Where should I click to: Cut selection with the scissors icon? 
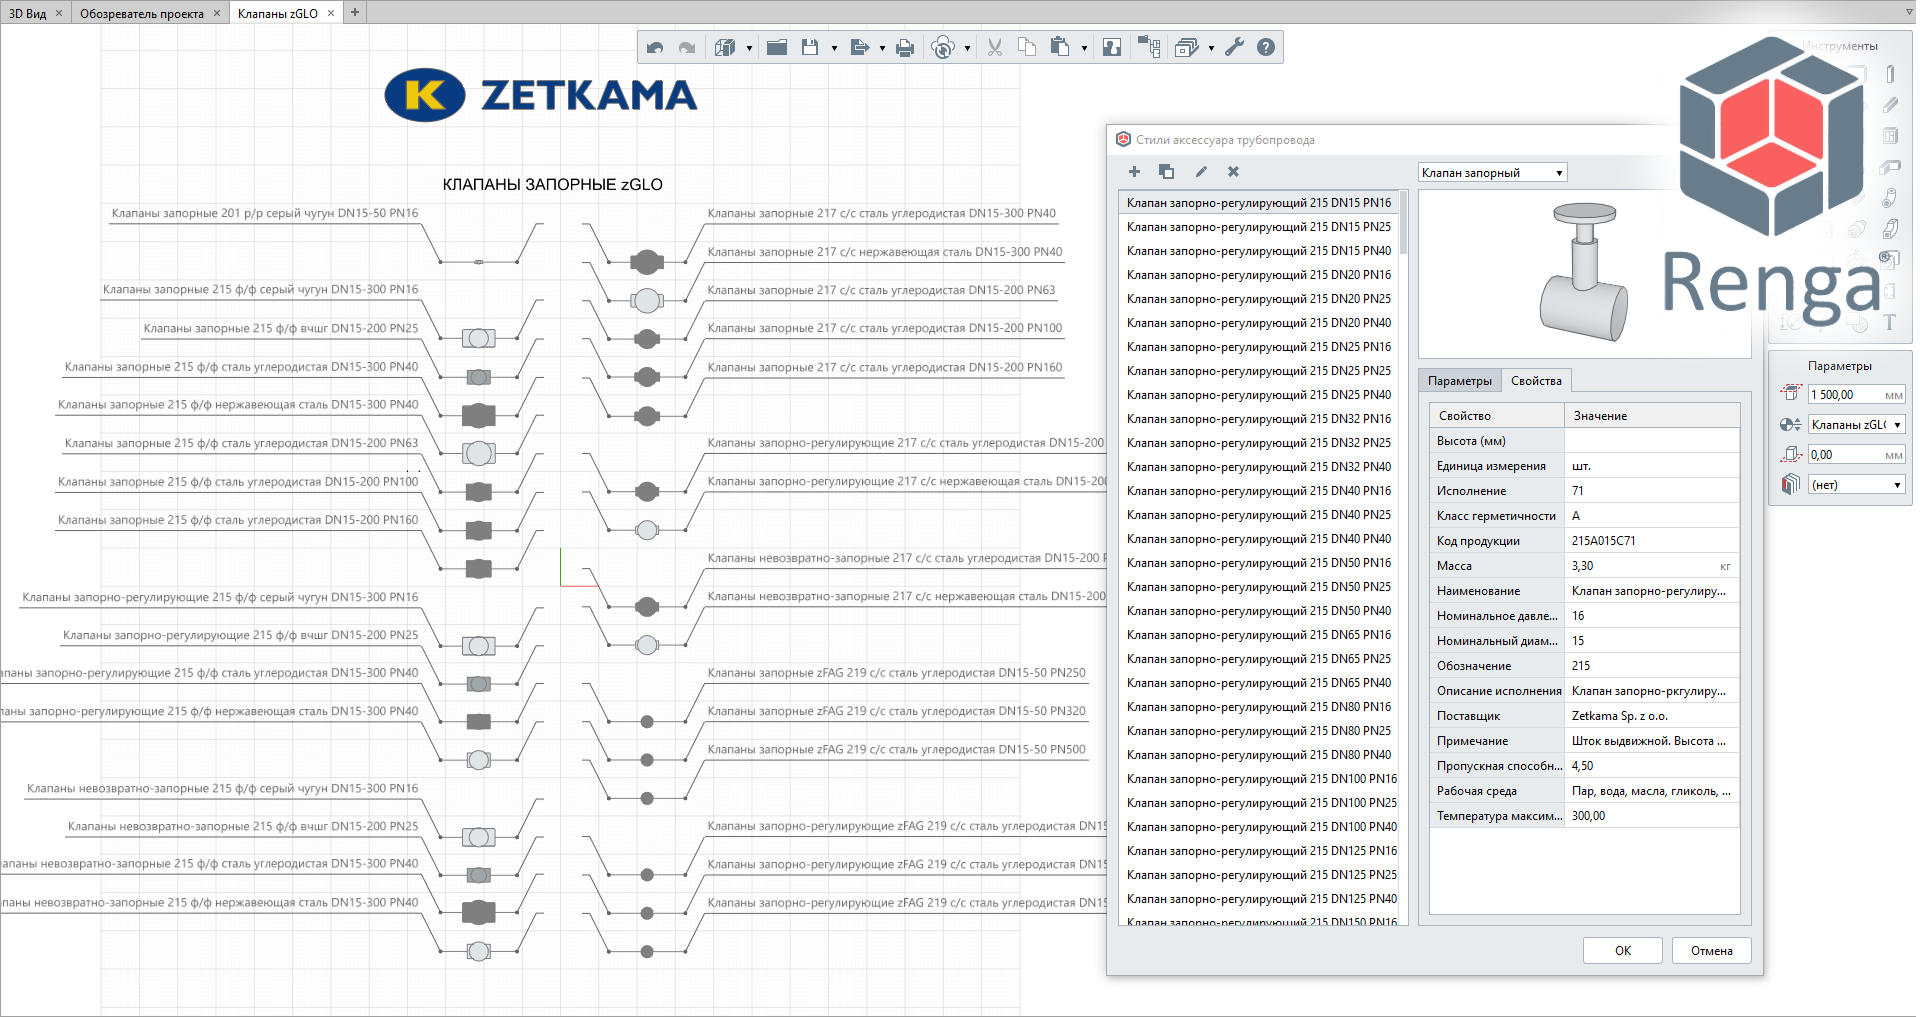point(995,47)
